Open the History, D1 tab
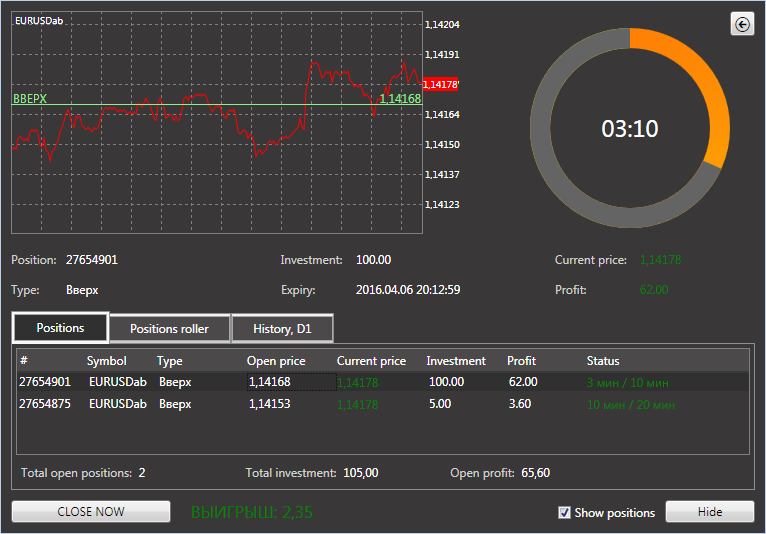 pos(282,329)
